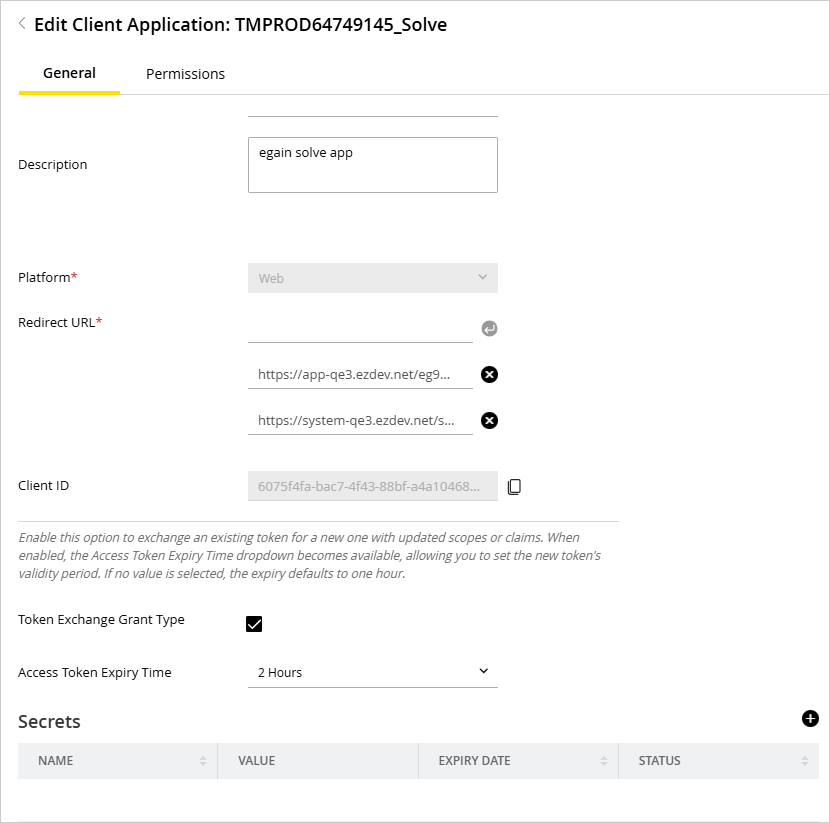The image size is (830, 823).
Task: Click into the Description text area
Action: click(x=372, y=165)
